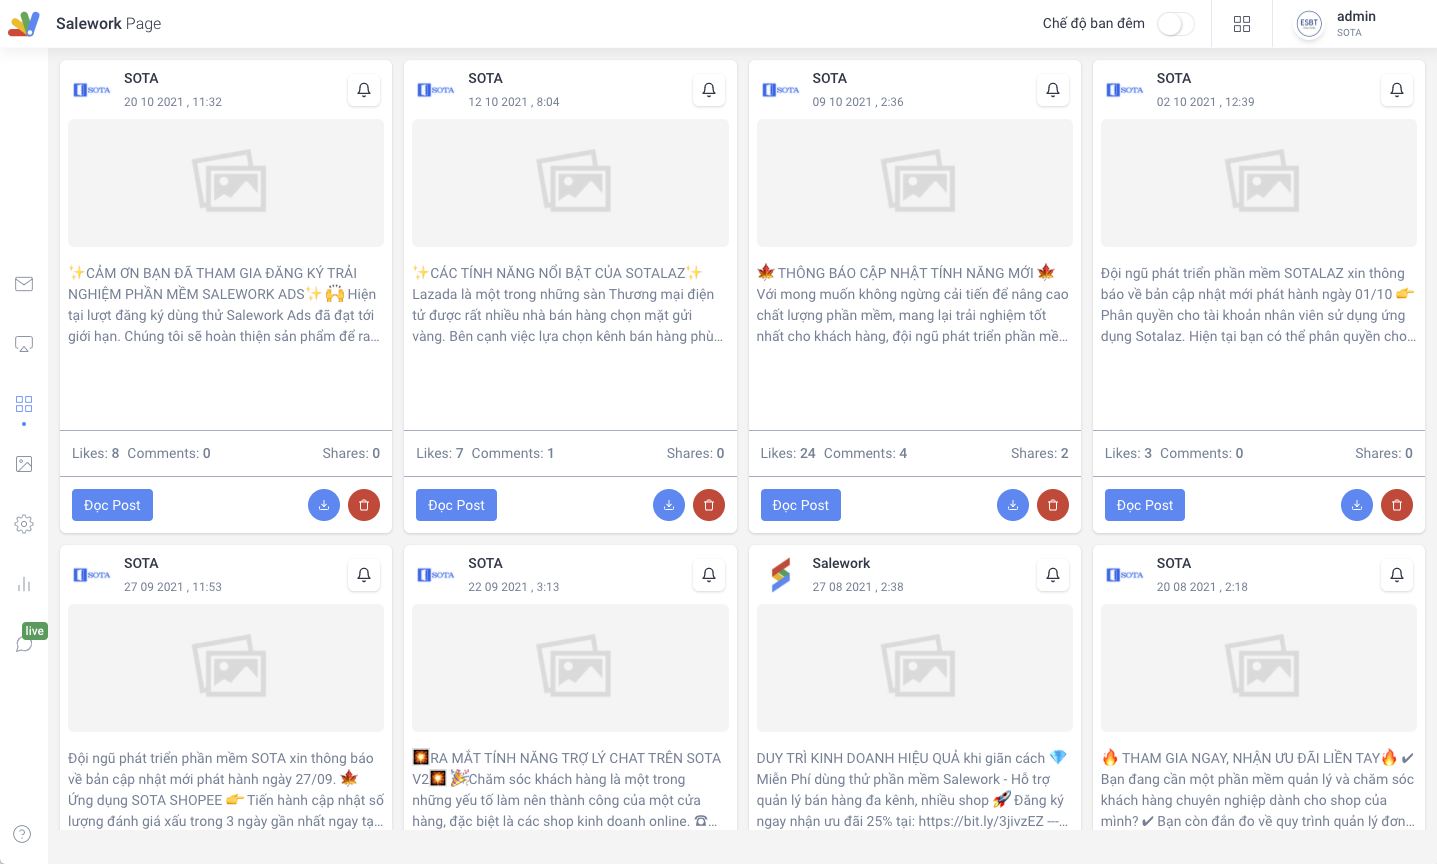
Task: Delete the post with Likes: 7
Action: click(709, 505)
